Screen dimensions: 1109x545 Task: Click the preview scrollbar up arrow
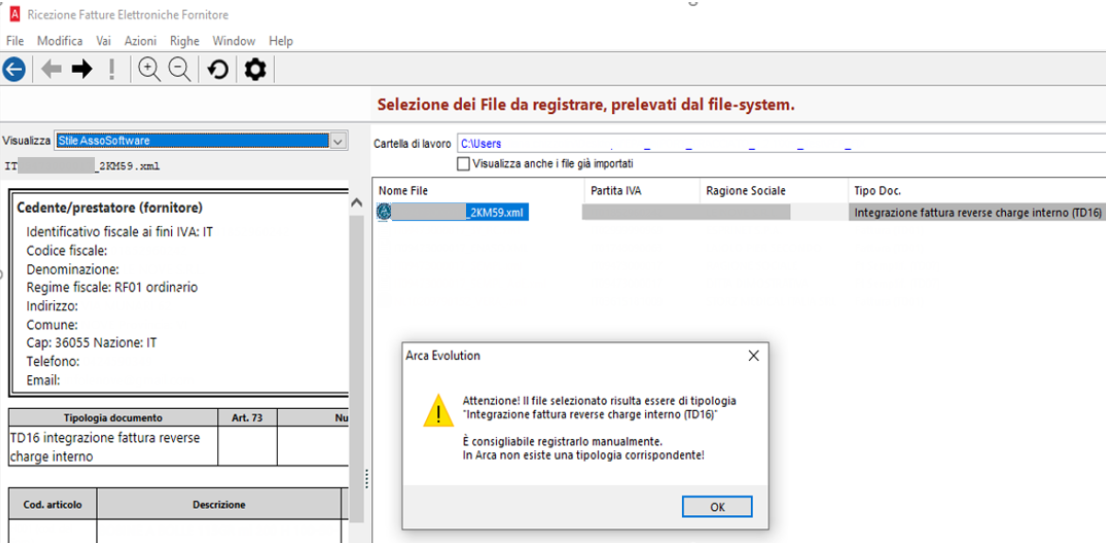(356, 203)
